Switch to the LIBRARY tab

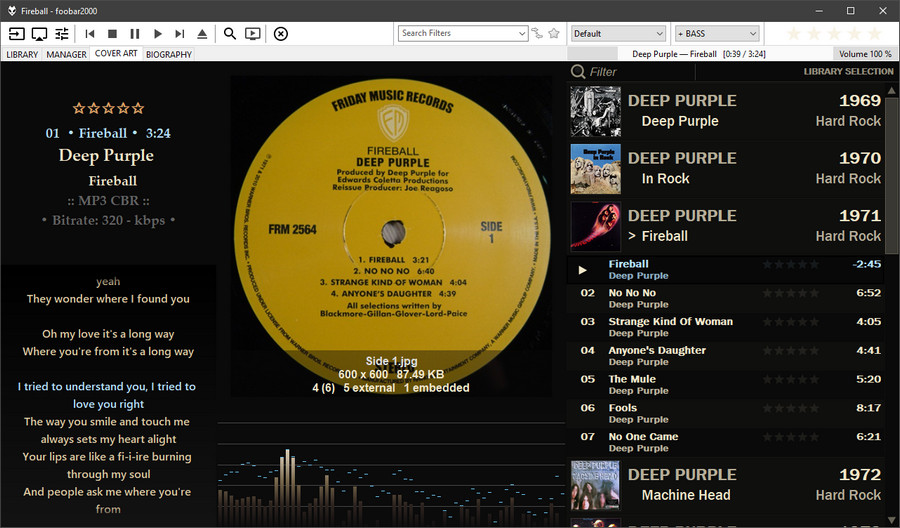(x=22, y=54)
